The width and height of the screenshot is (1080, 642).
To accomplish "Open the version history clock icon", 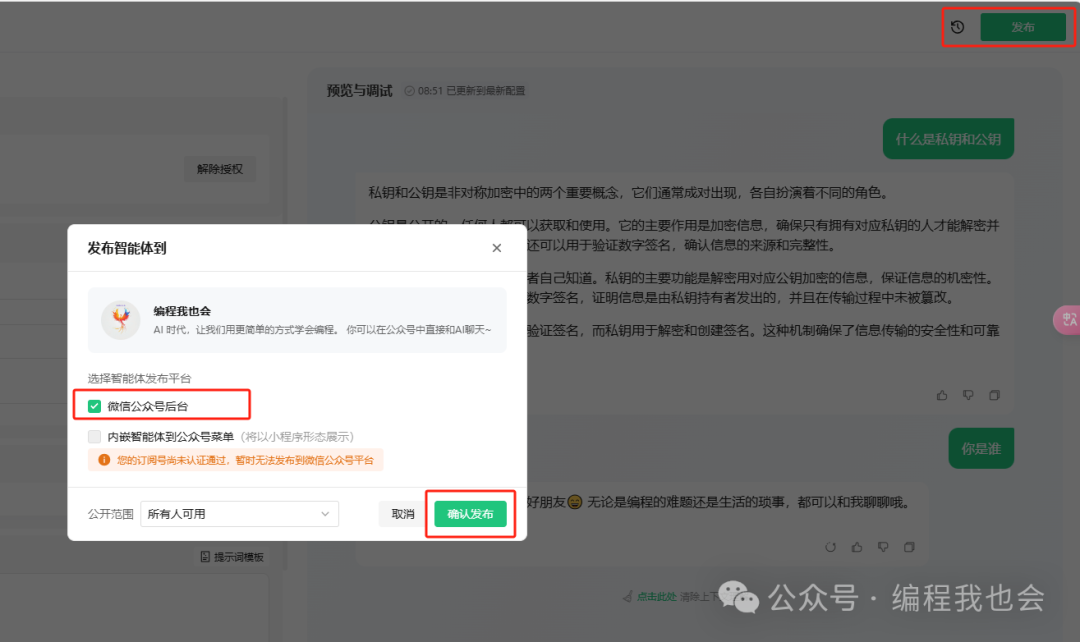I will pyautogui.click(x=957, y=27).
